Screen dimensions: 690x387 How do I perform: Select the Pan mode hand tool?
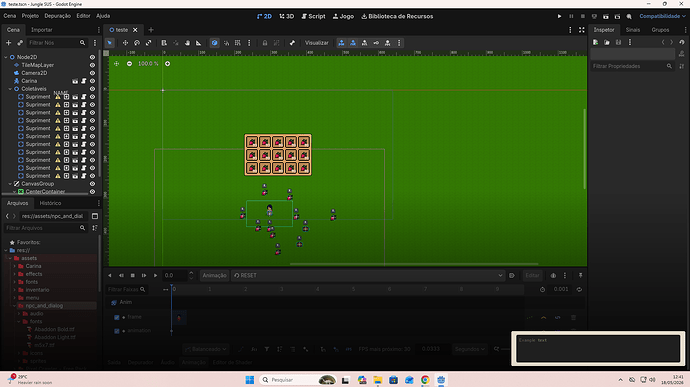pos(187,43)
